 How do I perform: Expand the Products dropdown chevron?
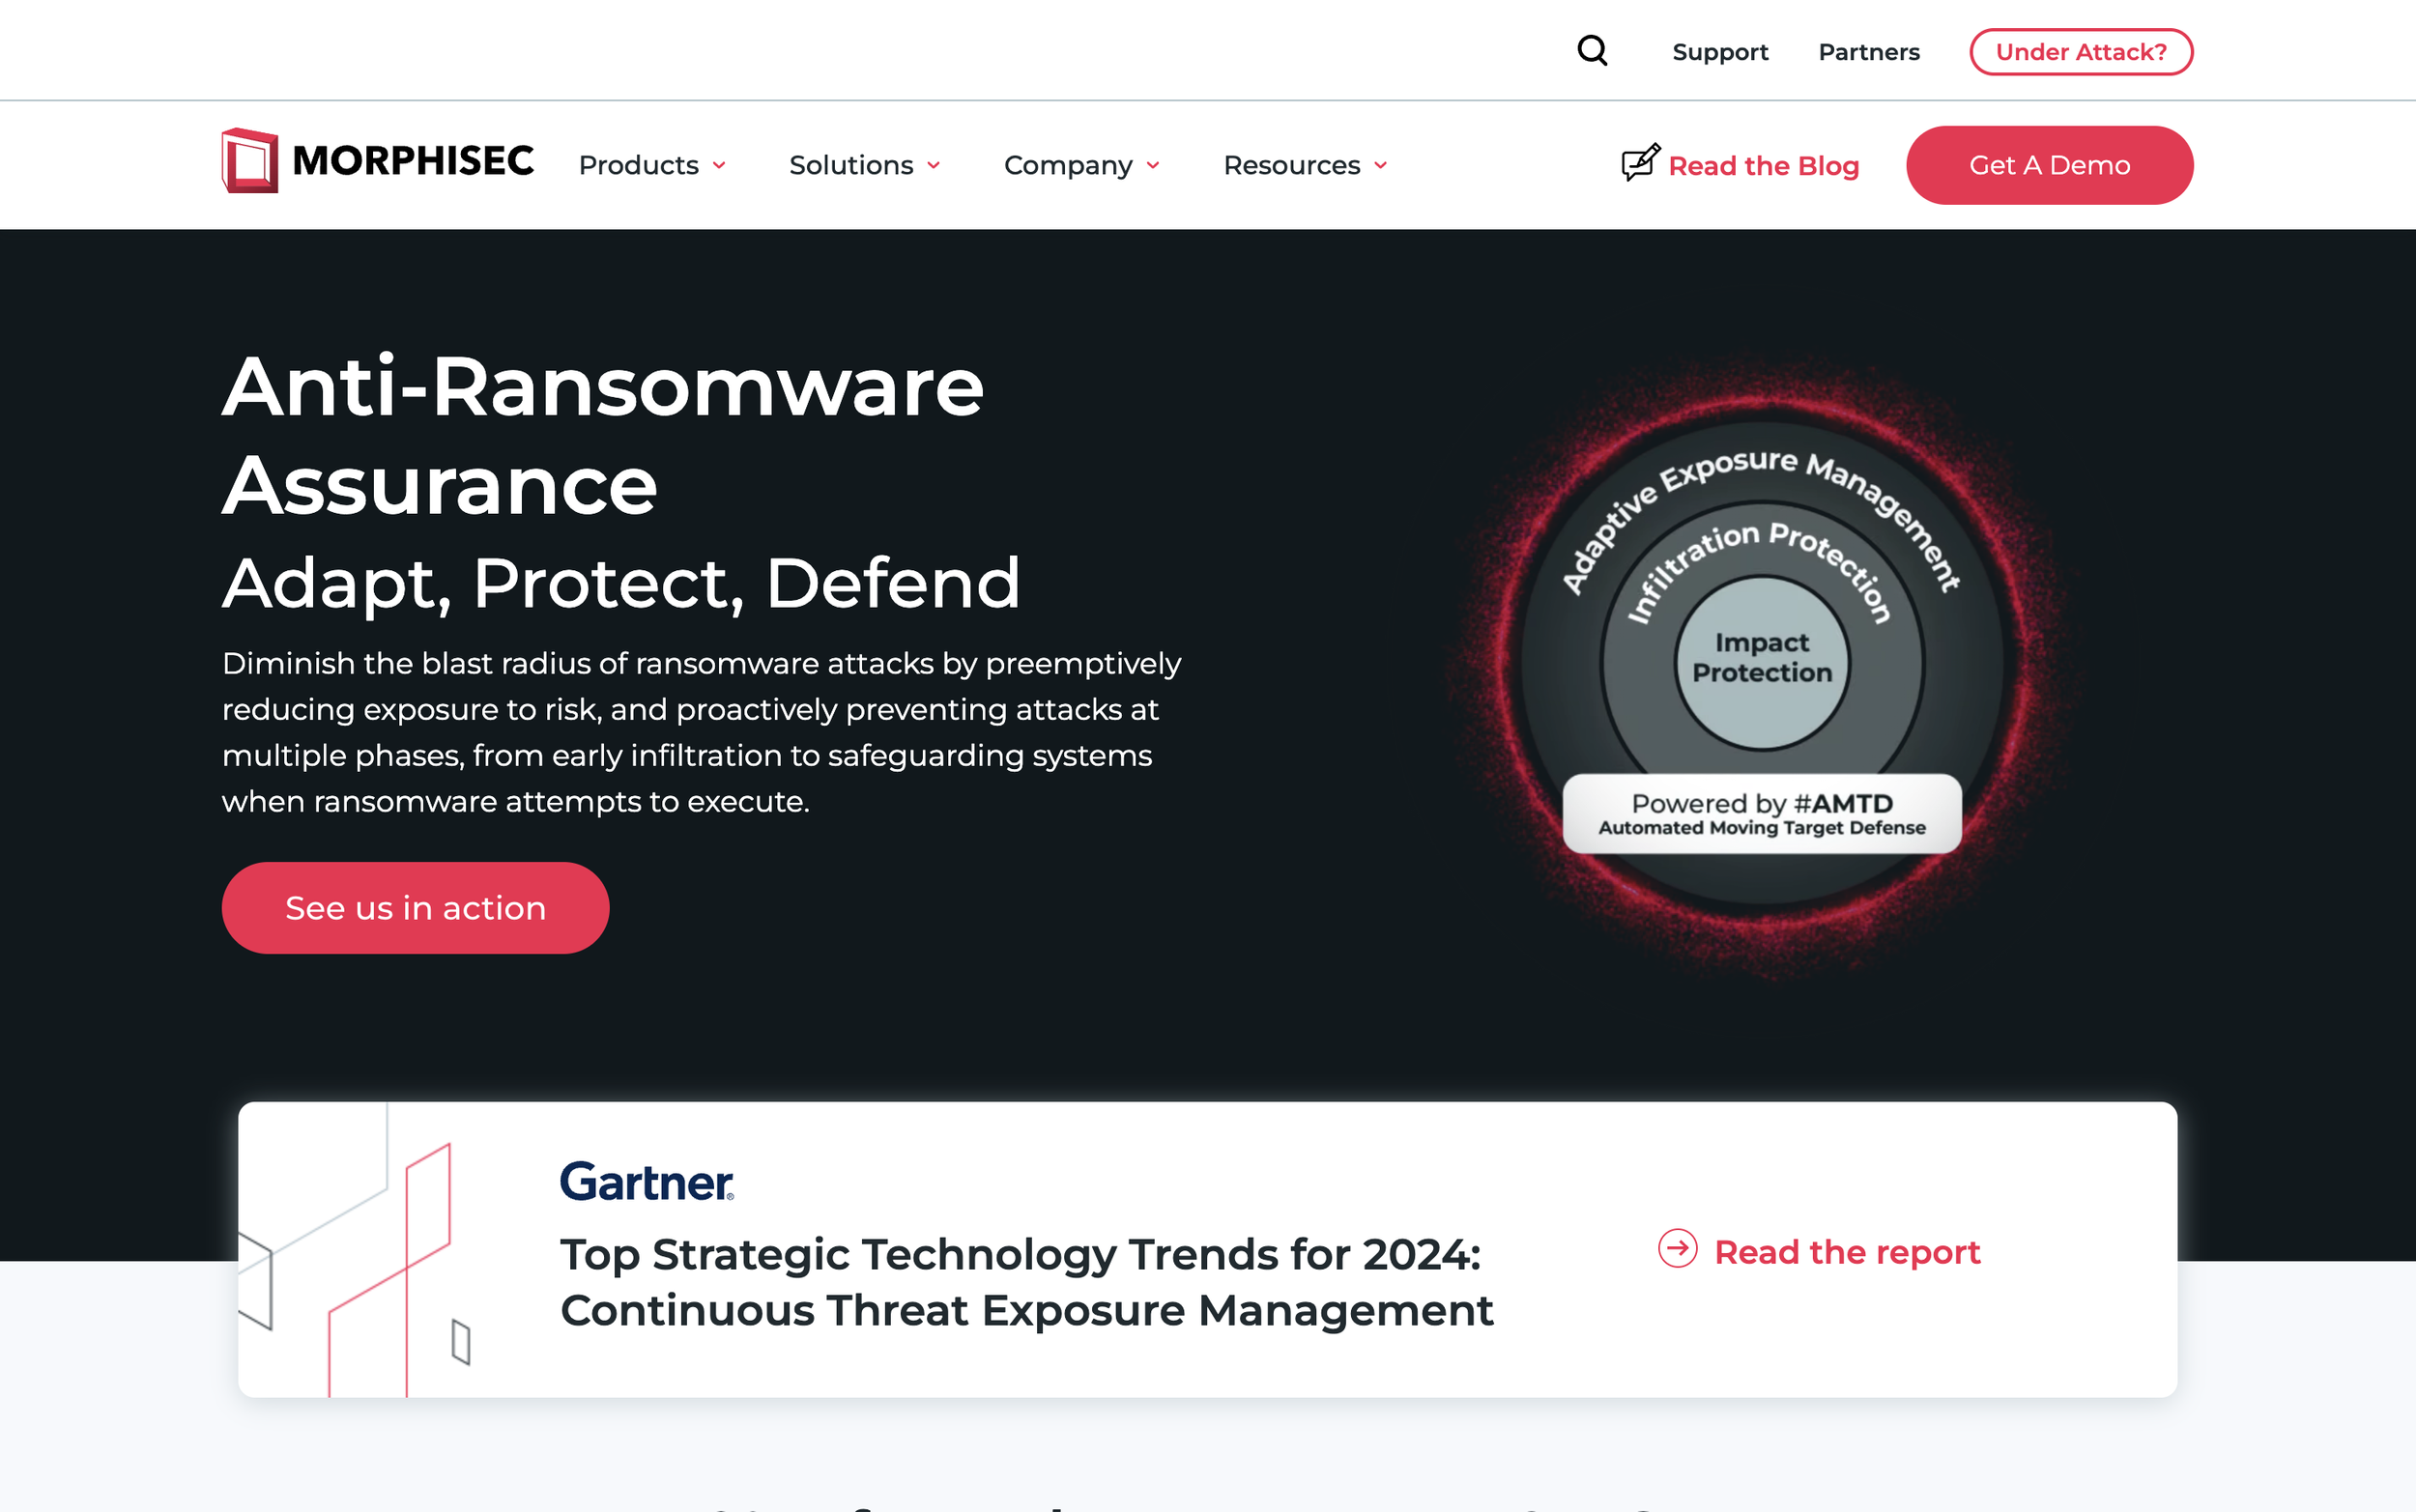click(719, 166)
